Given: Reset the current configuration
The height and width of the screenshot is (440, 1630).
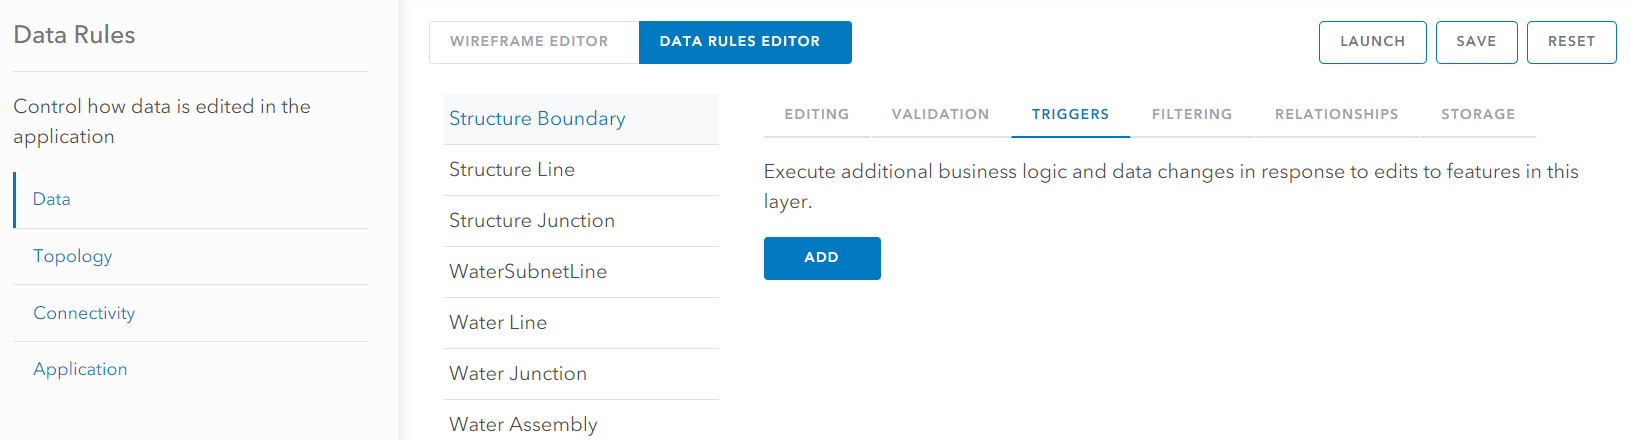Looking at the screenshot, I should 1571,42.
